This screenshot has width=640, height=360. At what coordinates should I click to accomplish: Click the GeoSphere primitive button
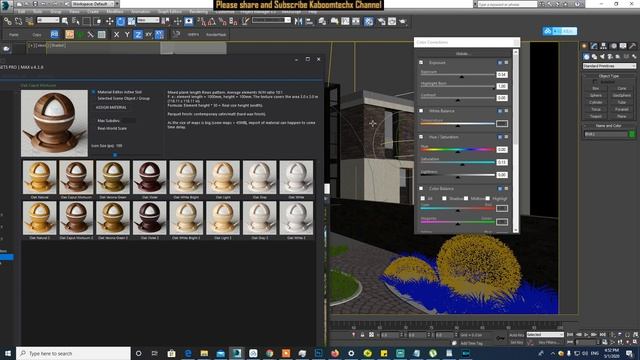pos(622,95)
